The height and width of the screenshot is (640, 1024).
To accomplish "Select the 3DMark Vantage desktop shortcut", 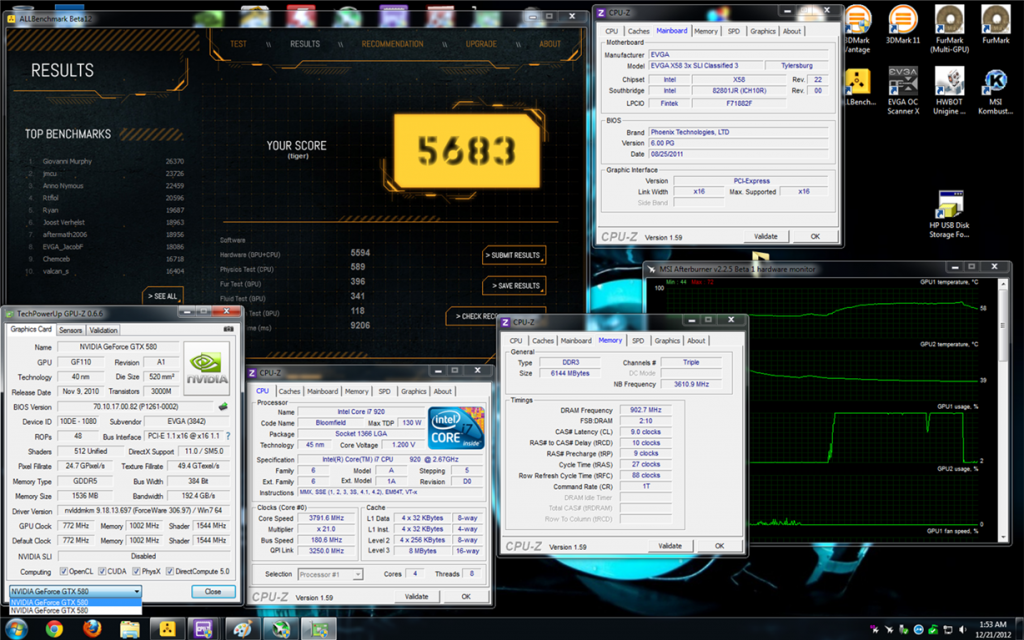I will pyautogui.click(x=857, y=28).
